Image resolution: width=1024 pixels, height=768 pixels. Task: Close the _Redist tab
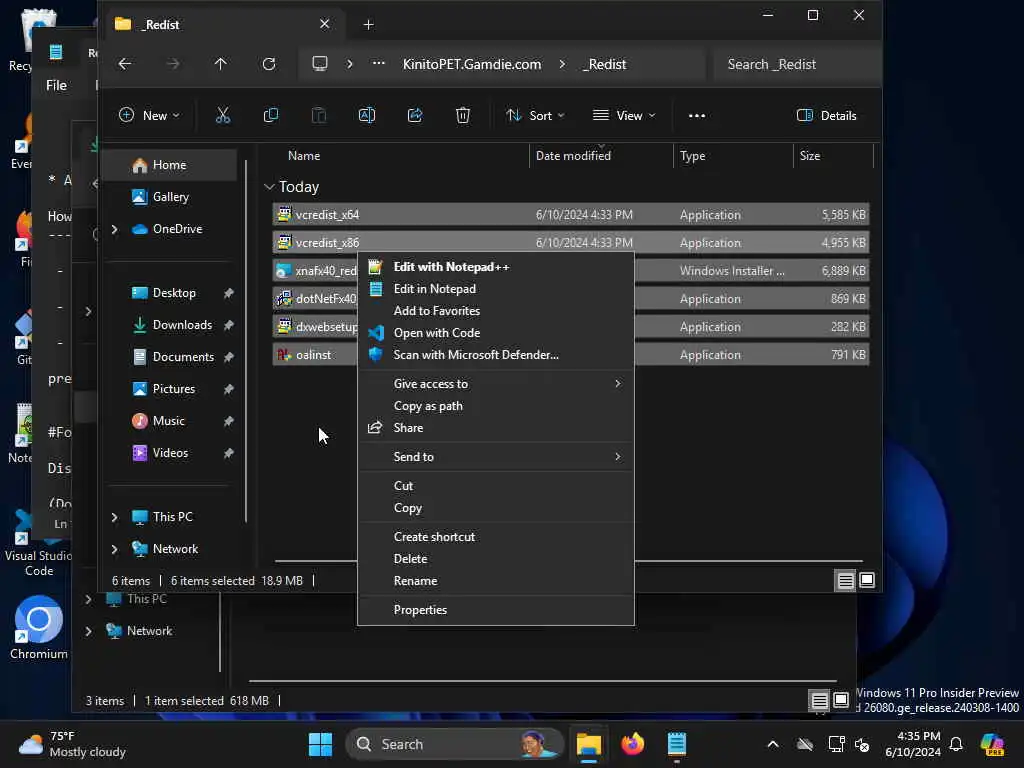pyautogui.click(x=325, y=24)
